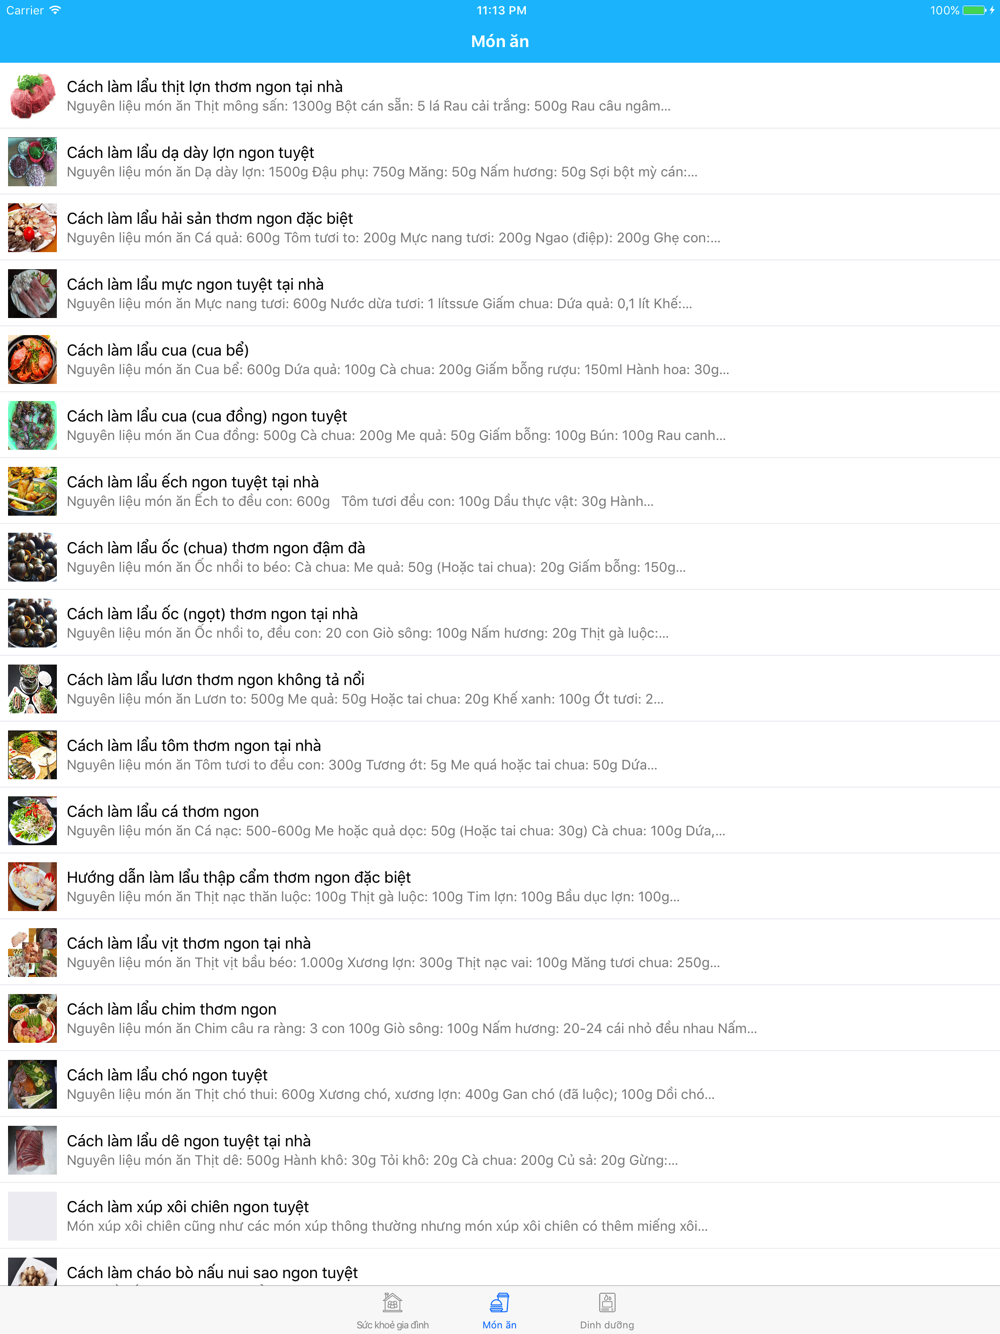Viewport: 1000px width, 1334px height.
Task: Tap the lẩu dạ dày lợn thumbnail
Action: coord(32,162)
